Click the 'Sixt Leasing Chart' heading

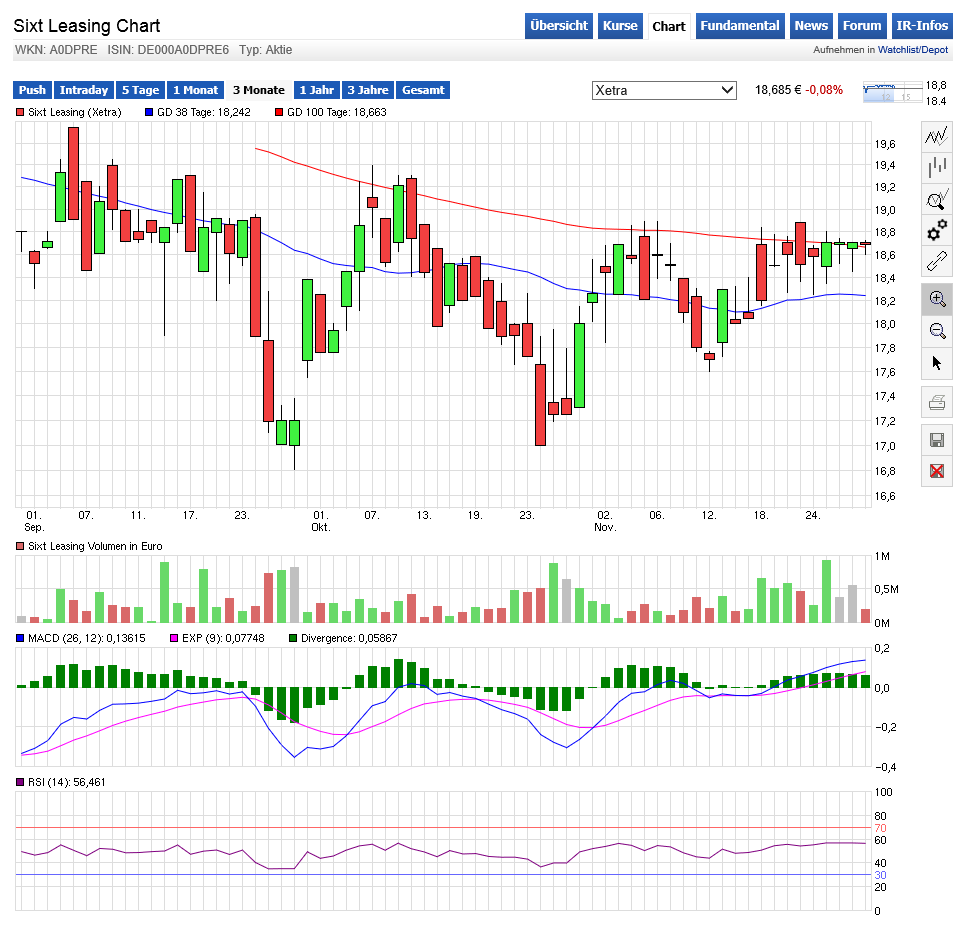click(87, 26)
